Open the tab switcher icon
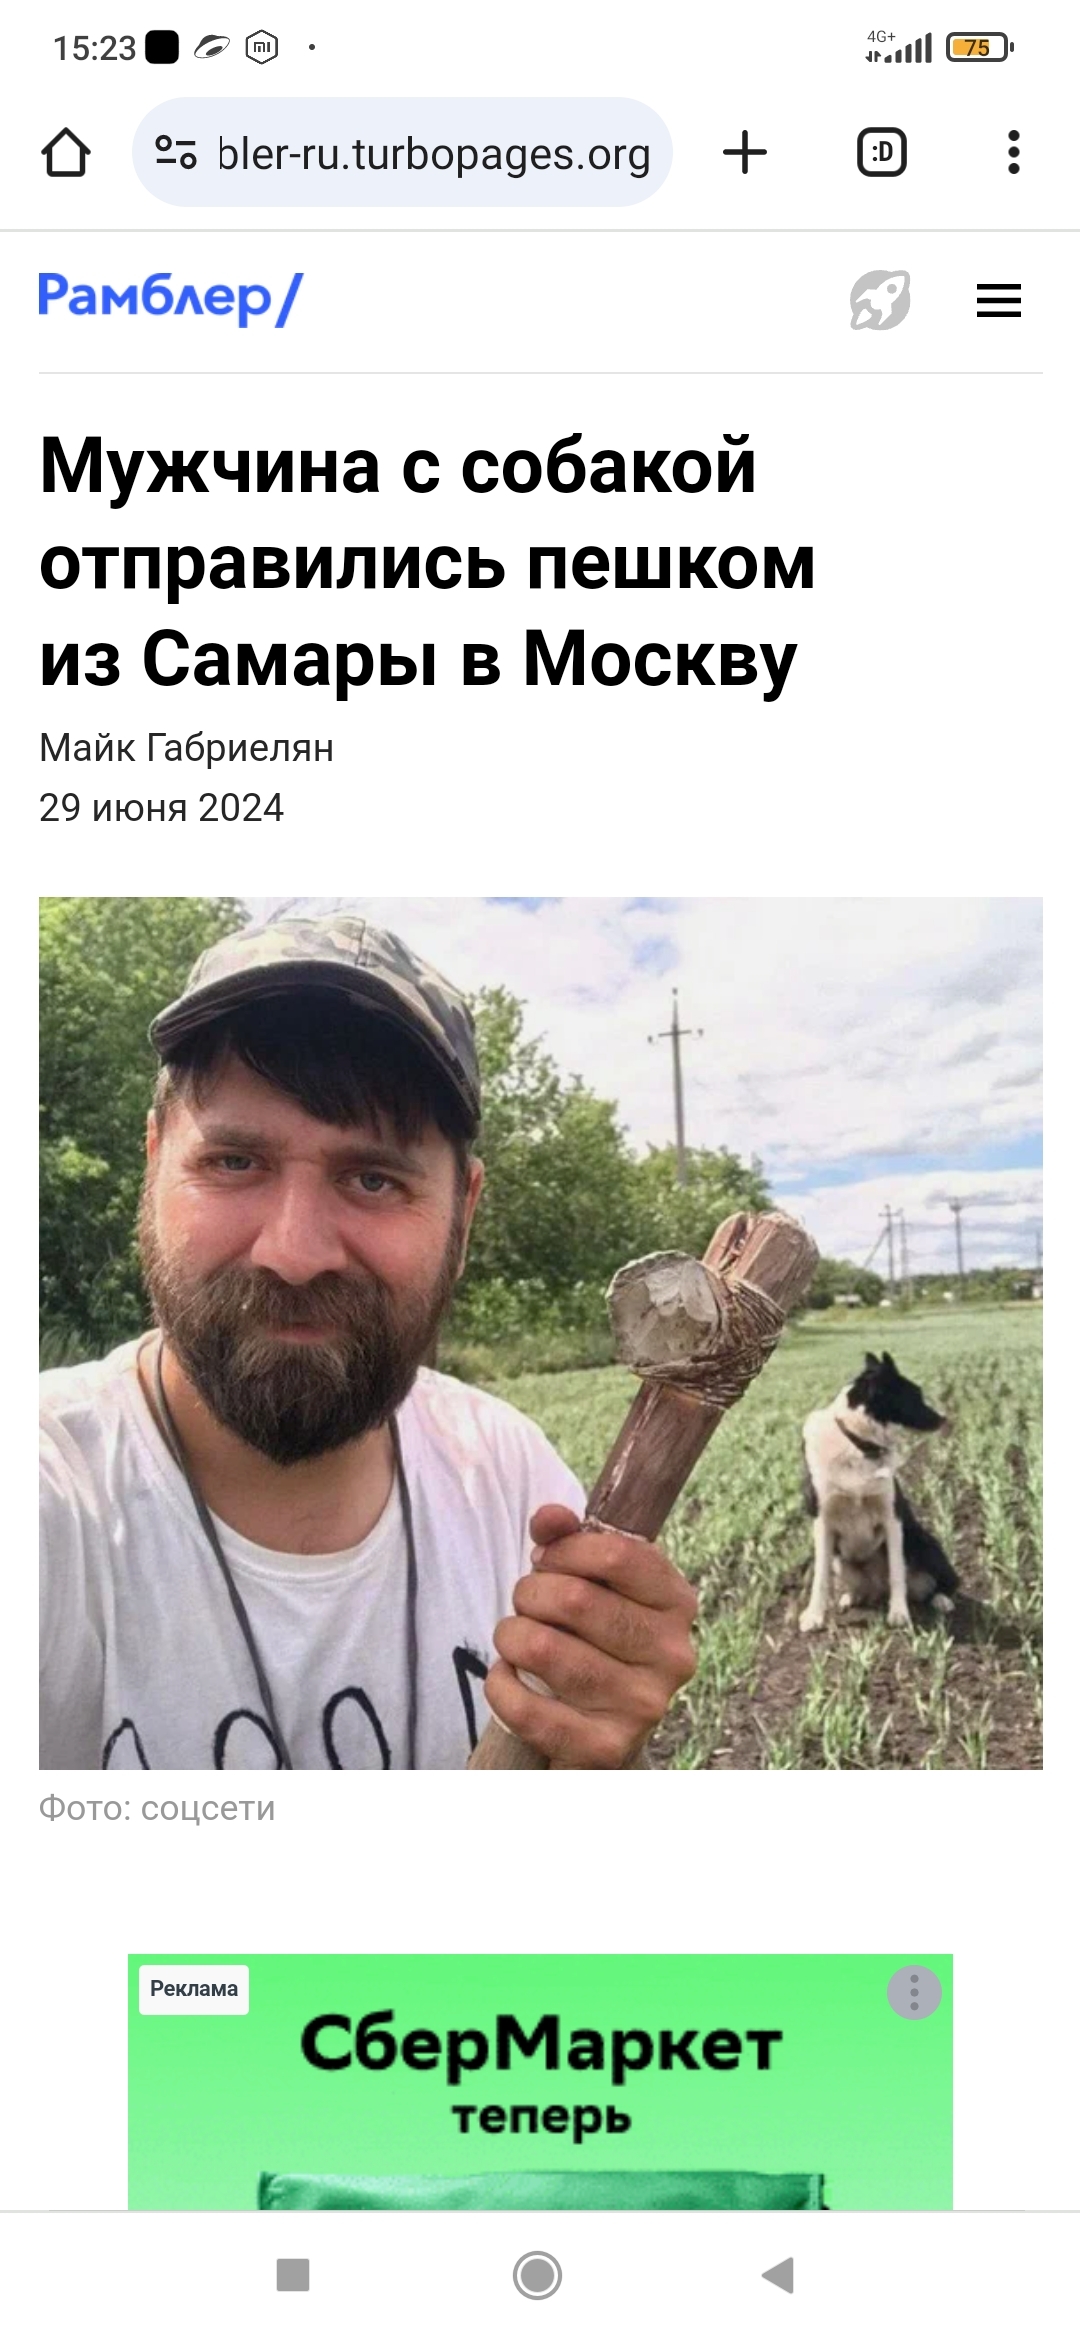This screenshot has height=2340, width=1080. pyautogui.click(x=882, y=153)
